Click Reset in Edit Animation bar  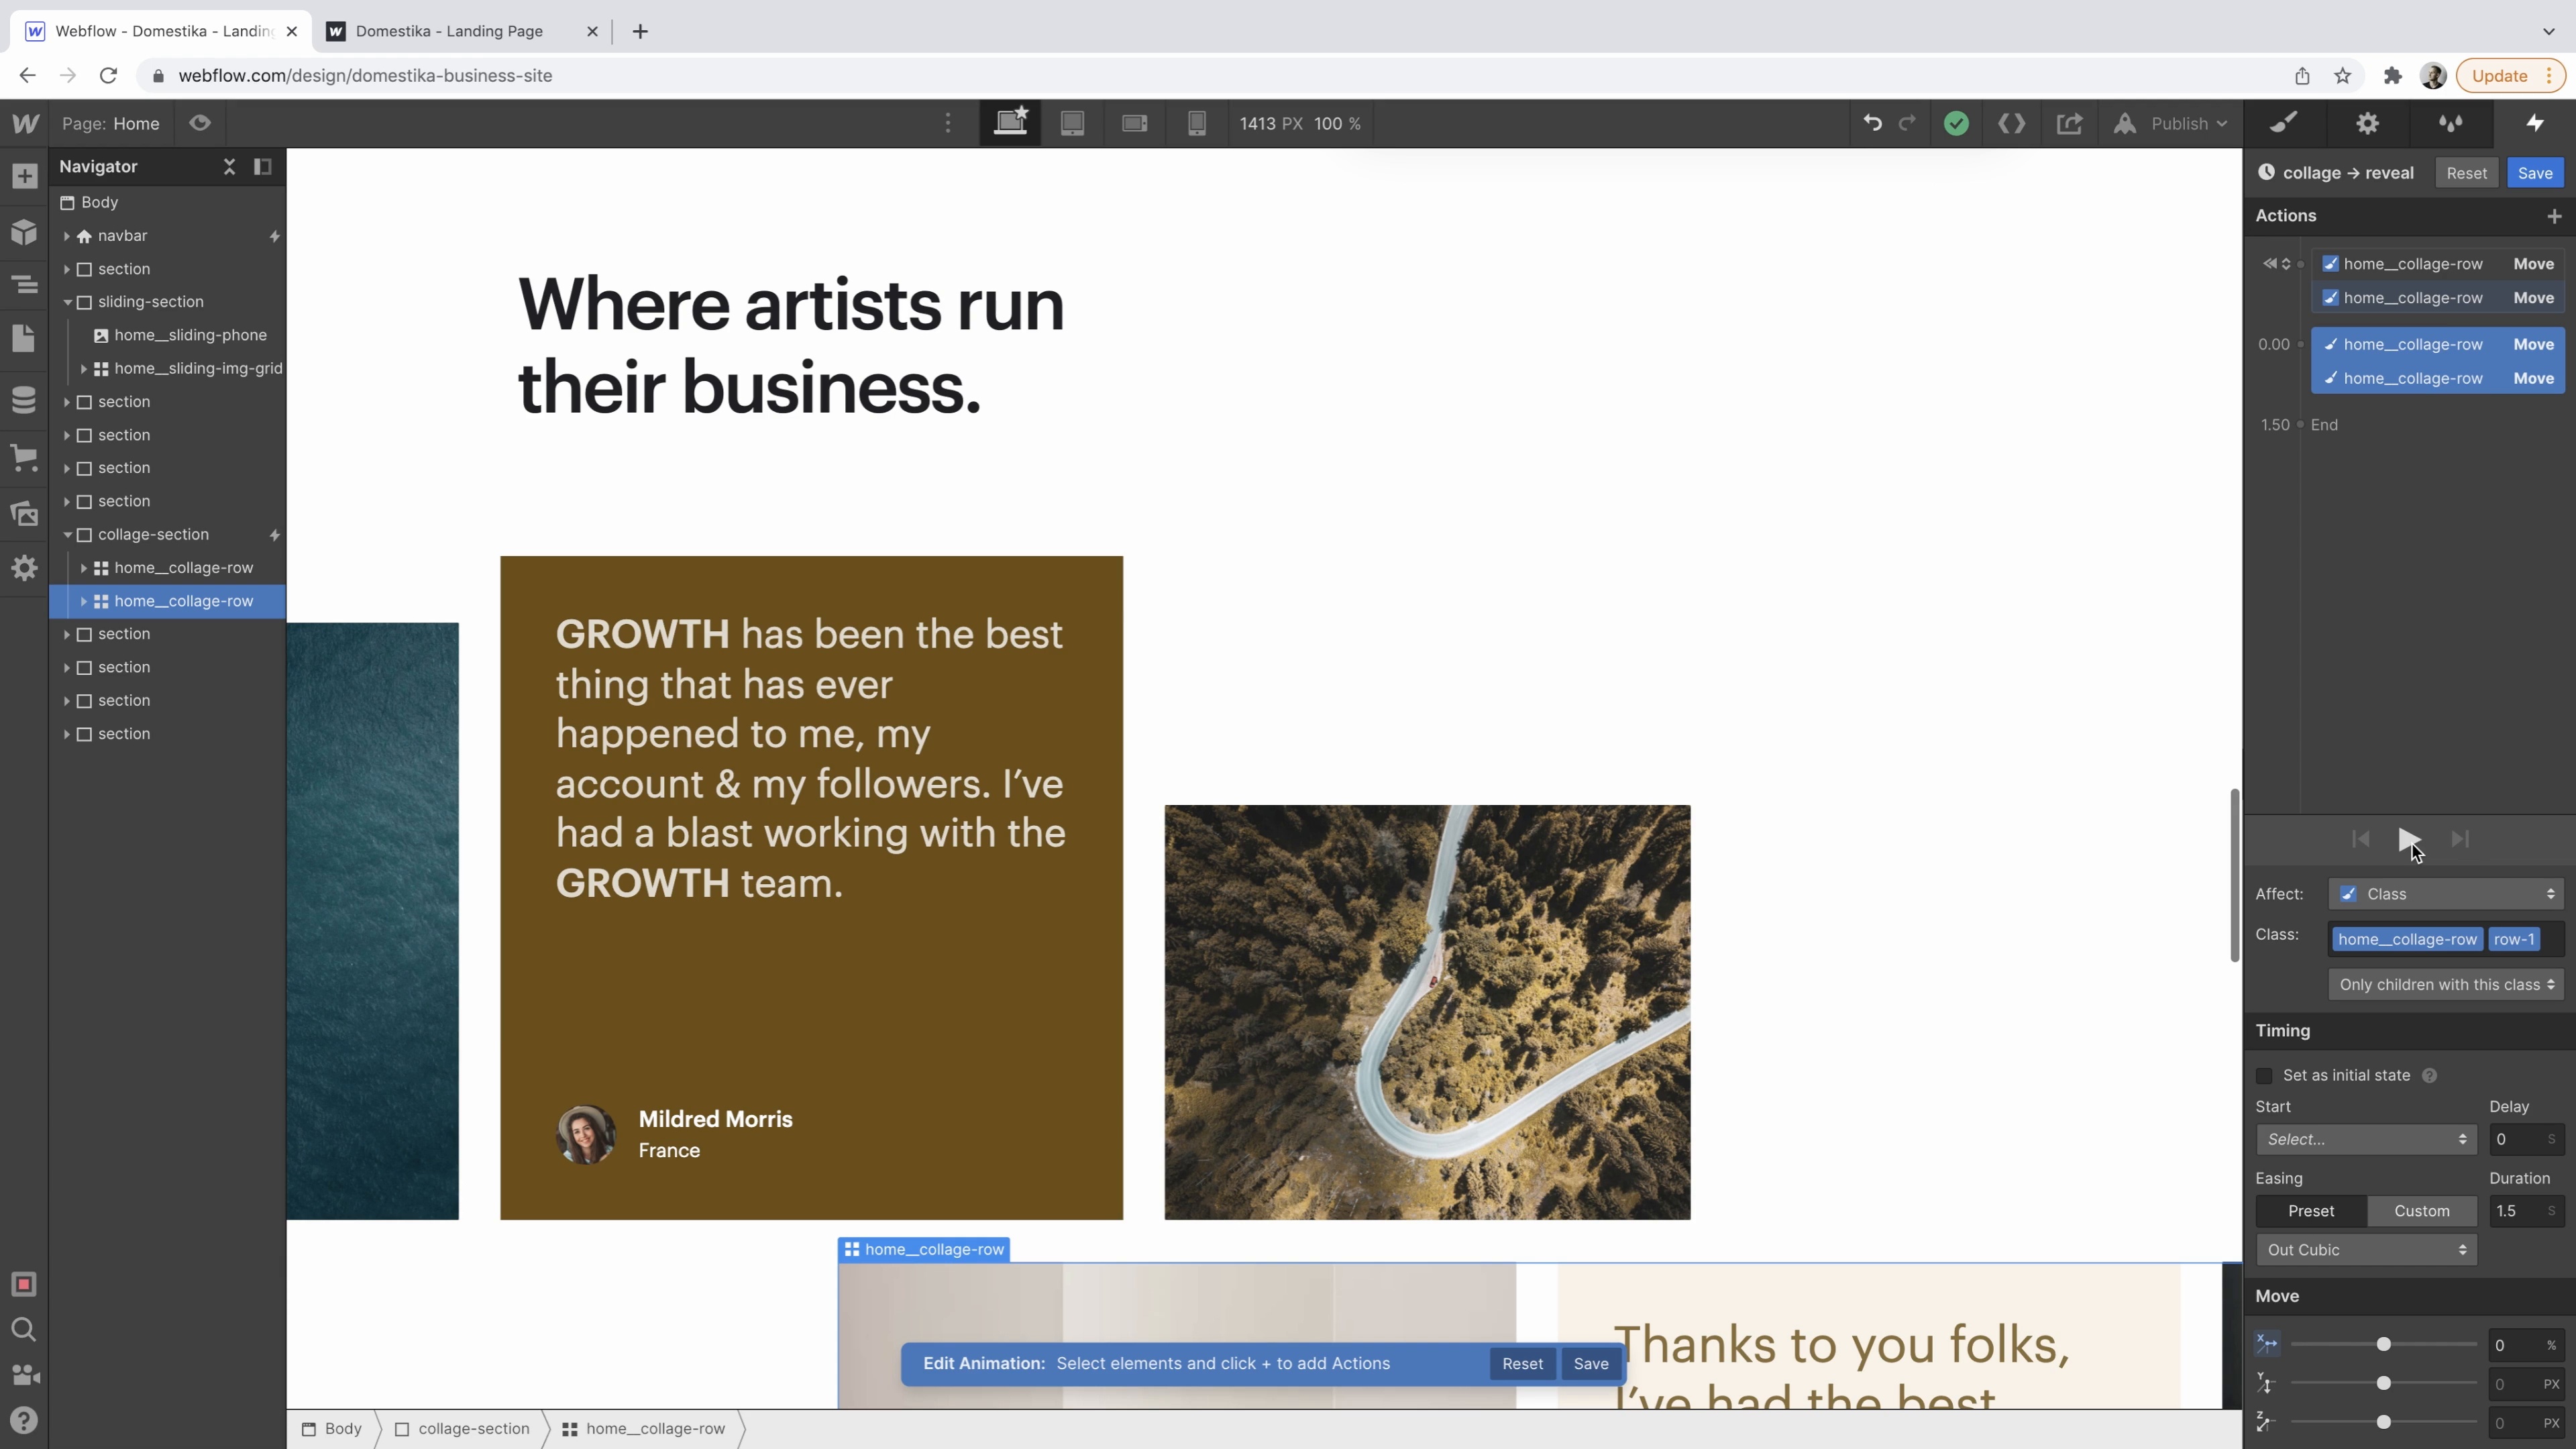[1522, 1364]
